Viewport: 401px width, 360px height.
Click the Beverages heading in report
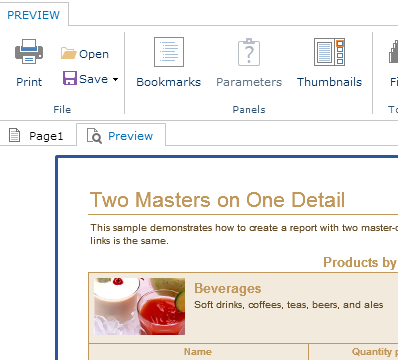click(x=228, y=288)
